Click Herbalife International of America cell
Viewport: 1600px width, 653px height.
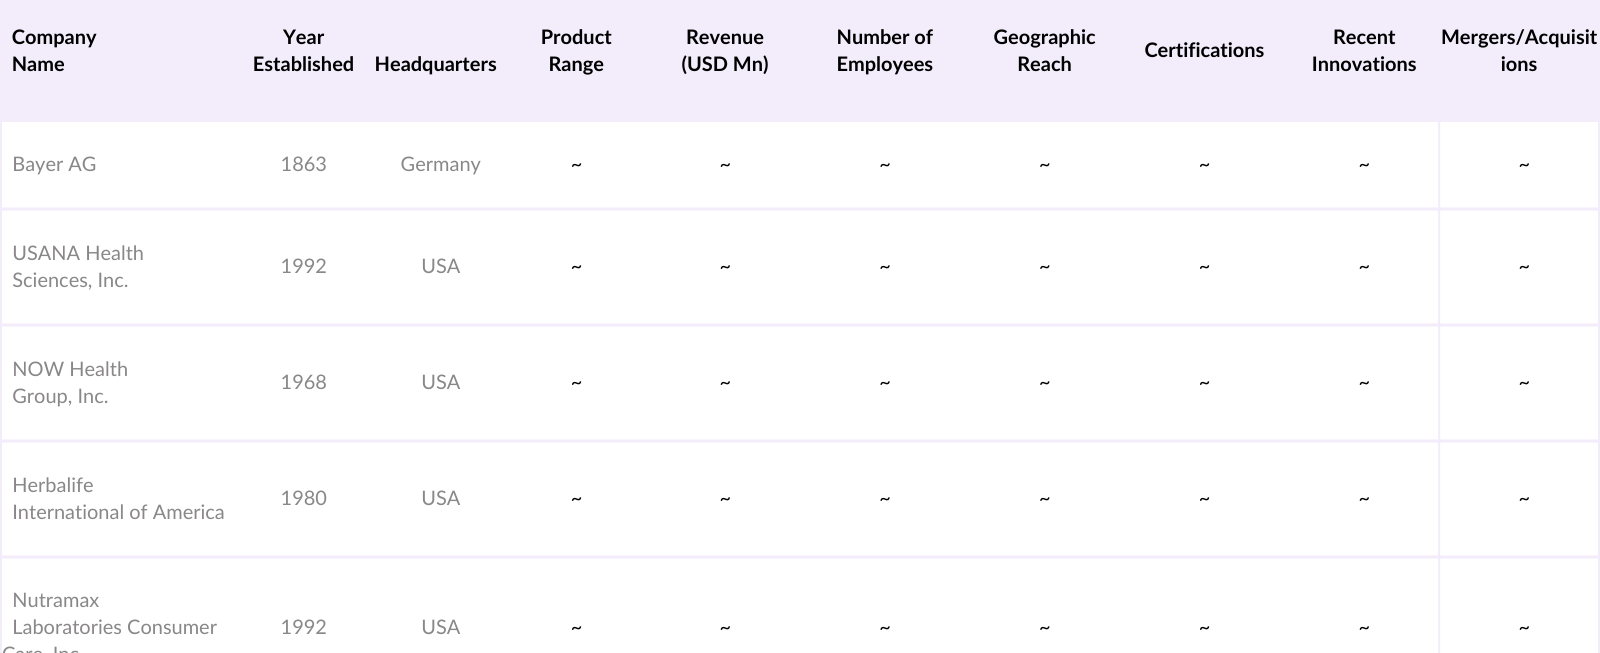click(x=118, y=498)
